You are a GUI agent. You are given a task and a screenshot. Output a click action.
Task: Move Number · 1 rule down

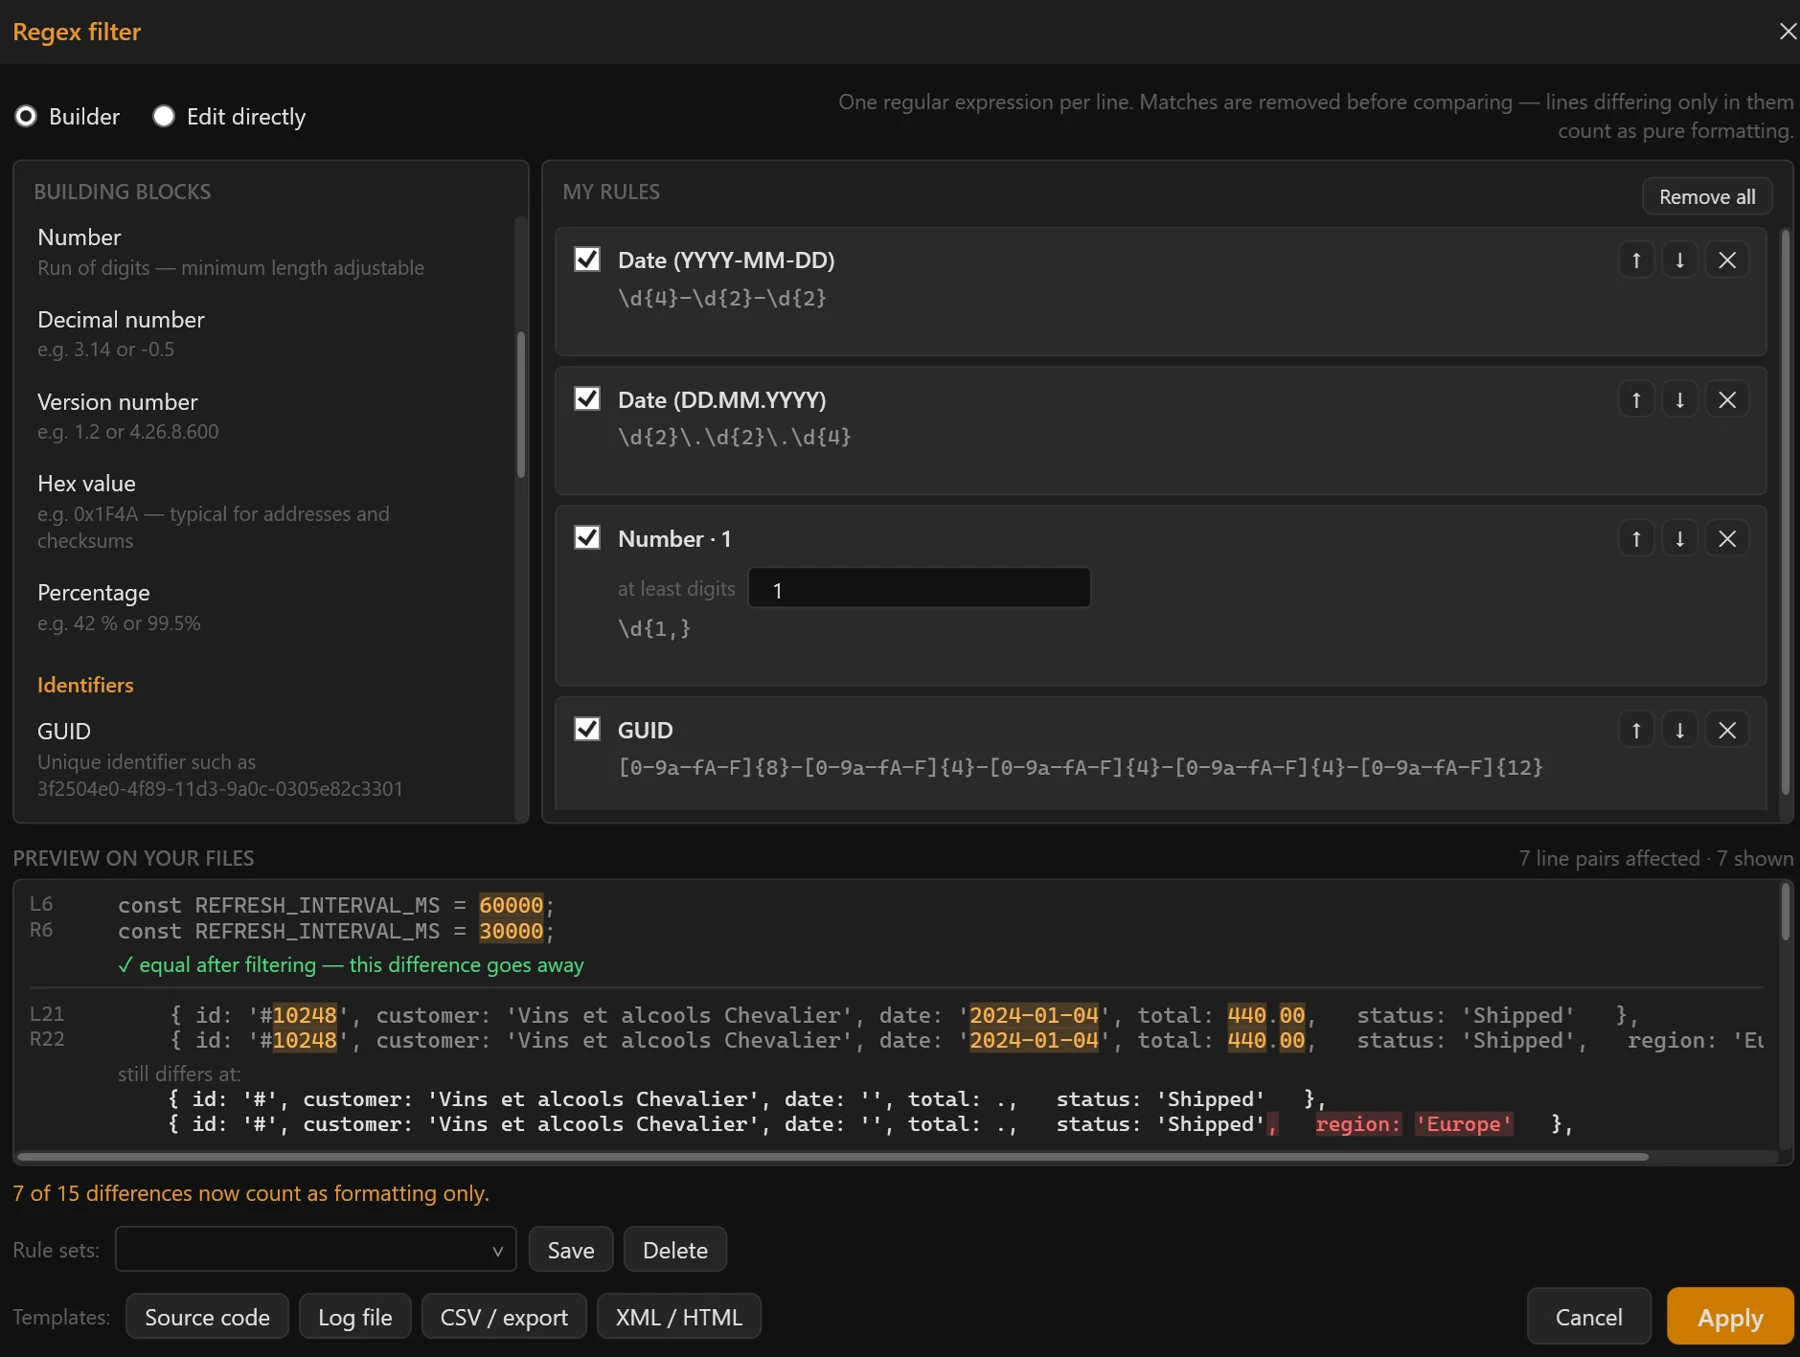click(x=1680, y=539)
